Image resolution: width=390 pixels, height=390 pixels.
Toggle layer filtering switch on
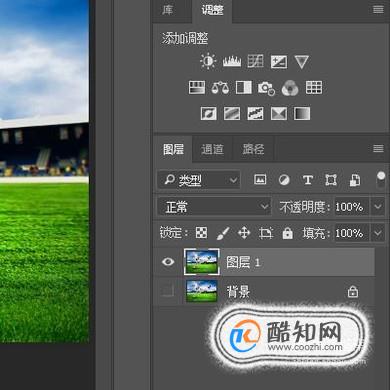(x=381, y=180)
